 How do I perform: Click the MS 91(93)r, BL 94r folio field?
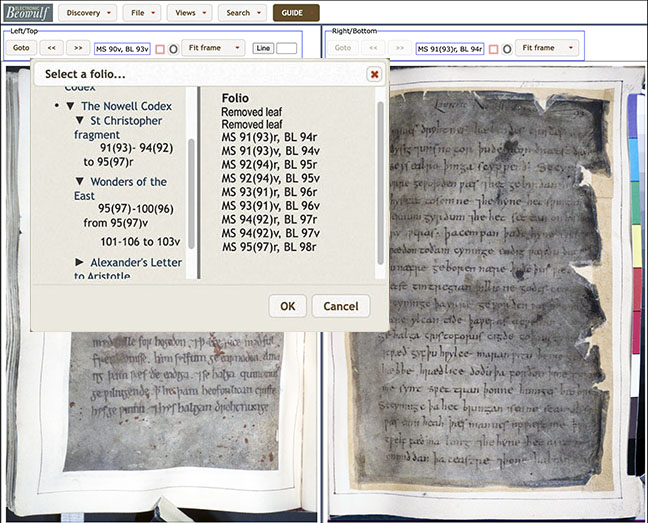[x=450, y=49]
